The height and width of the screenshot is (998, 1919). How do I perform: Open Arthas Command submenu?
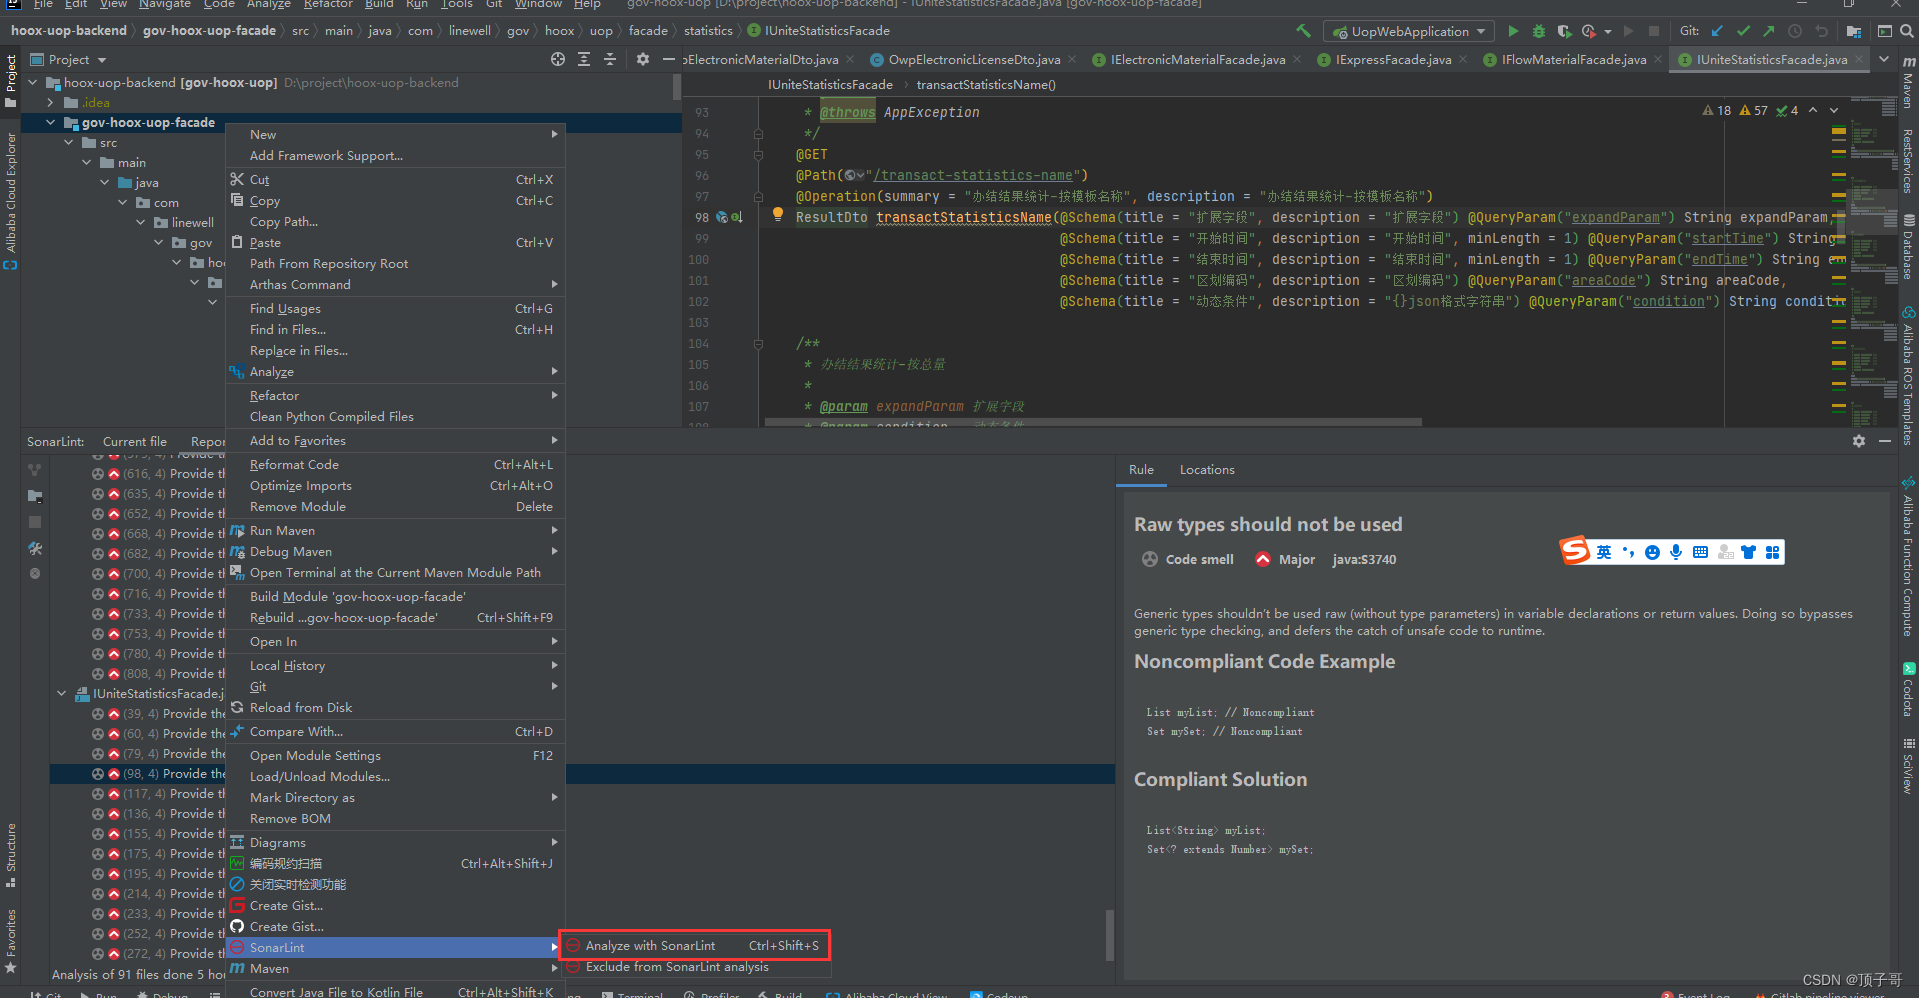click(395, 285)
